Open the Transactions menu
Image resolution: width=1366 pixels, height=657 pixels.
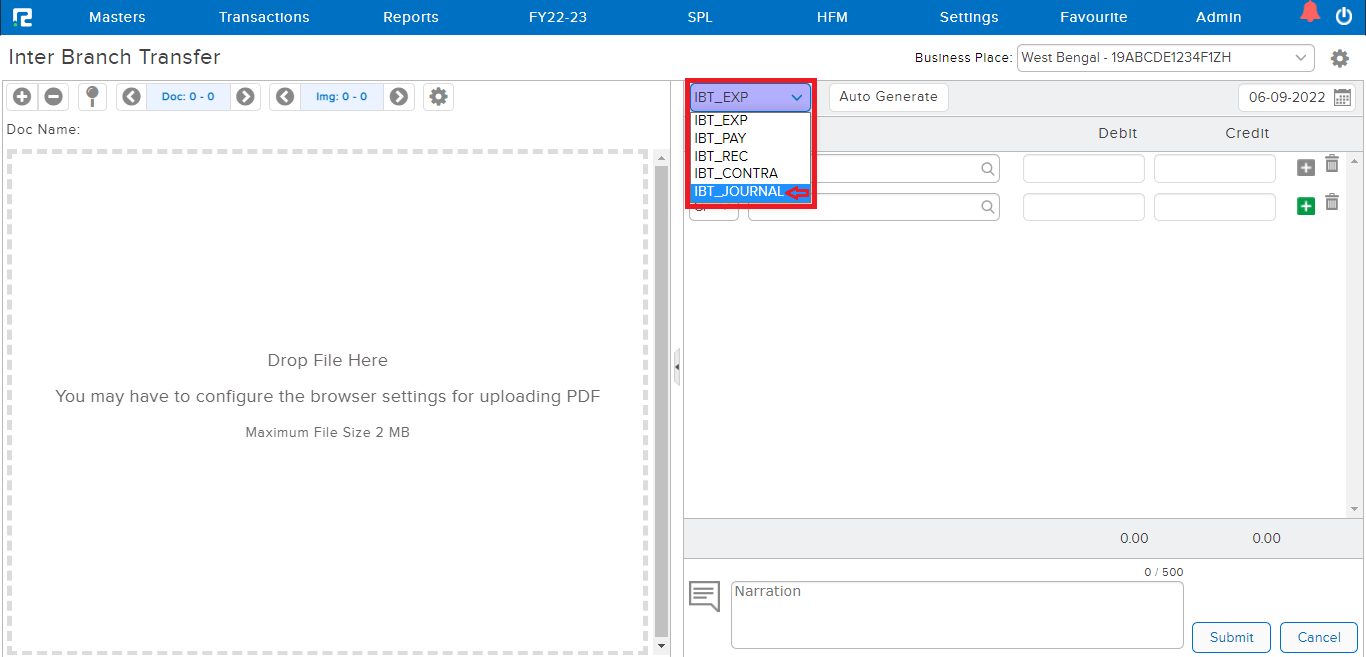(x=264, y=17)
